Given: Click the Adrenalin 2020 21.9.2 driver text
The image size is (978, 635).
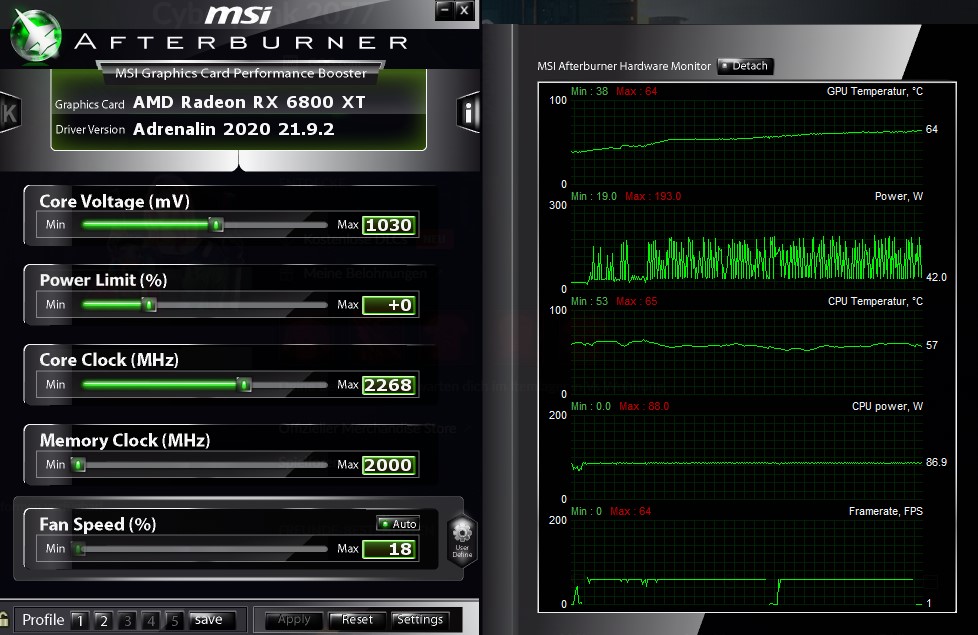Looking at the screenshot, I should coord(233,129).
